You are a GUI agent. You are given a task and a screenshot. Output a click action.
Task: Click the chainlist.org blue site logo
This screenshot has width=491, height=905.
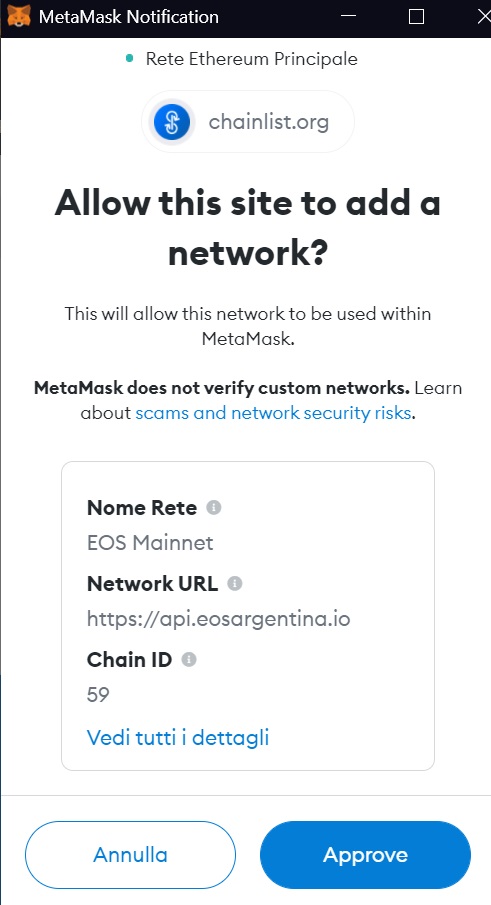coord(172,122)
